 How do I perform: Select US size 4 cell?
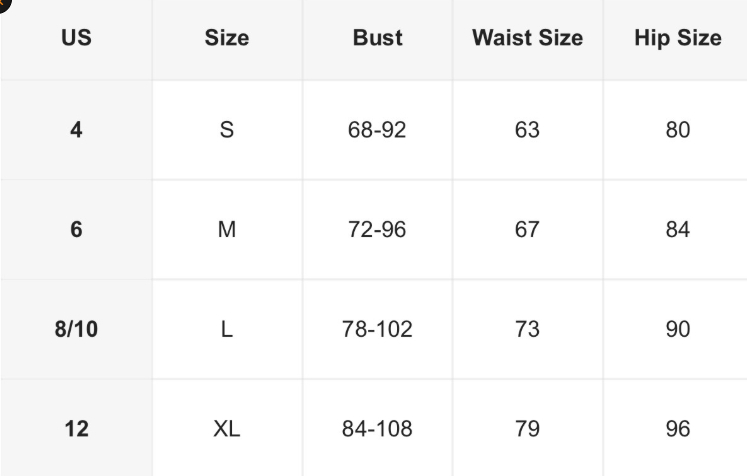[x=76, y=130]
